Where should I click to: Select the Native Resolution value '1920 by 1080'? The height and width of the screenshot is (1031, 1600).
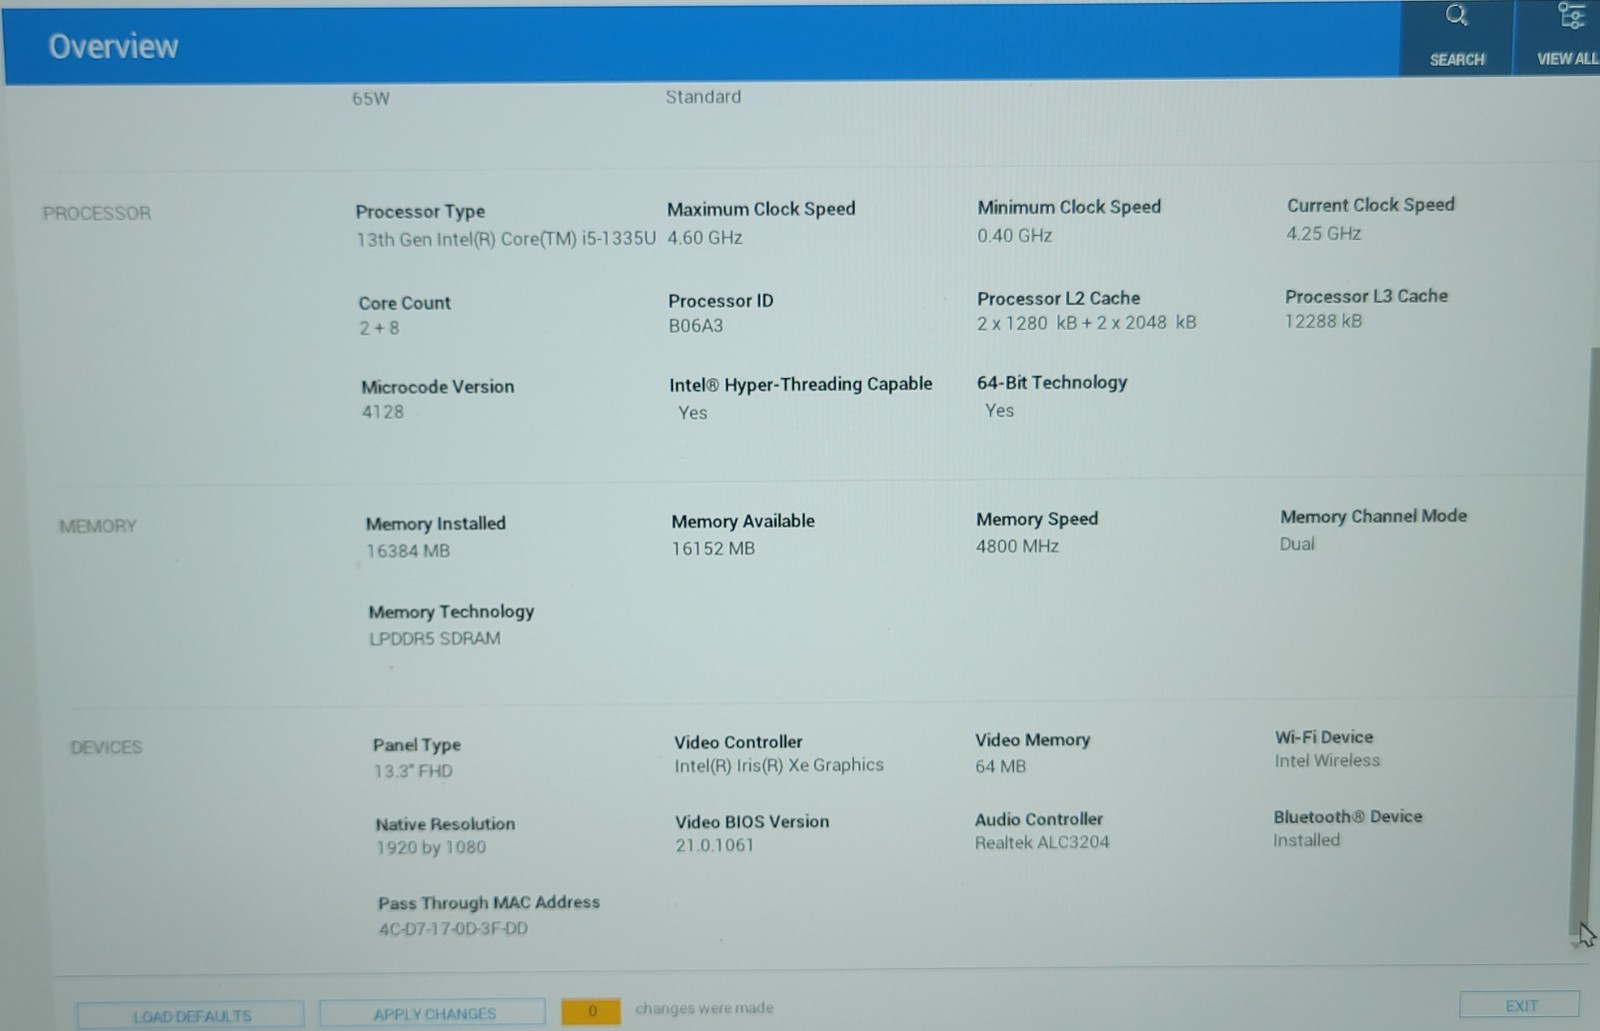[x=431, y=848]
